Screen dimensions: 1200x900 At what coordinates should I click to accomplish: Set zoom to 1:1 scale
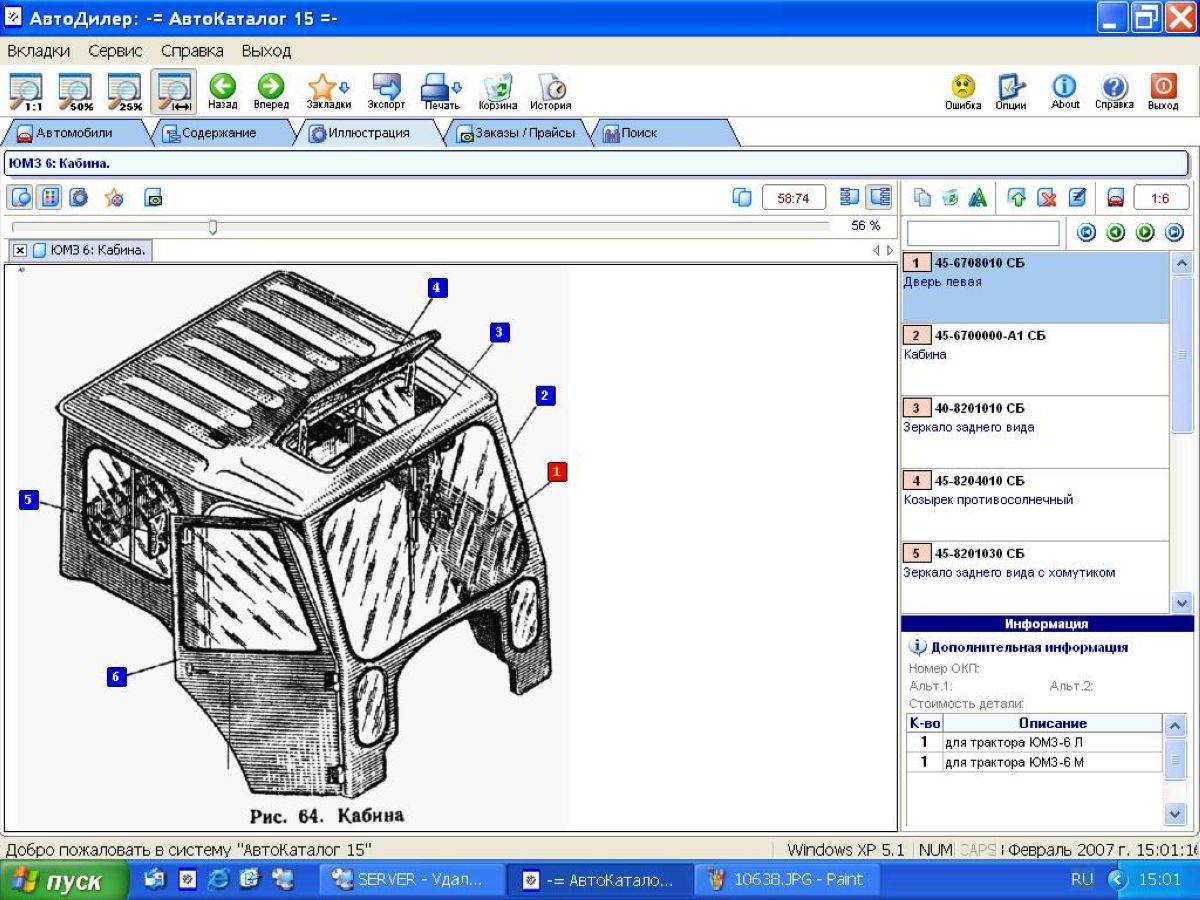(25, 91)
